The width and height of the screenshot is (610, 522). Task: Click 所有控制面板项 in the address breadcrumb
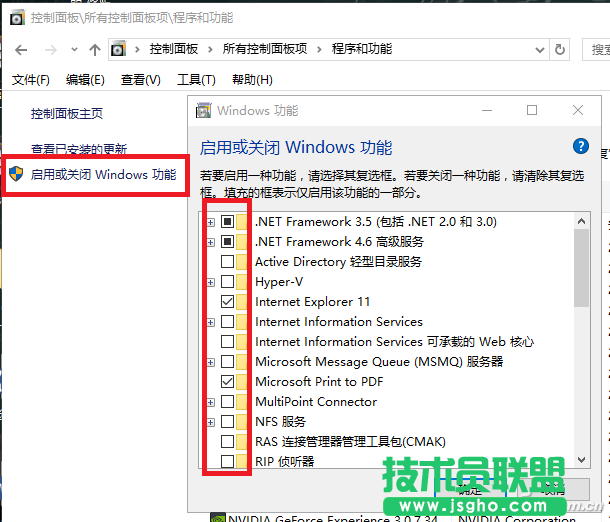coord(264,49)
